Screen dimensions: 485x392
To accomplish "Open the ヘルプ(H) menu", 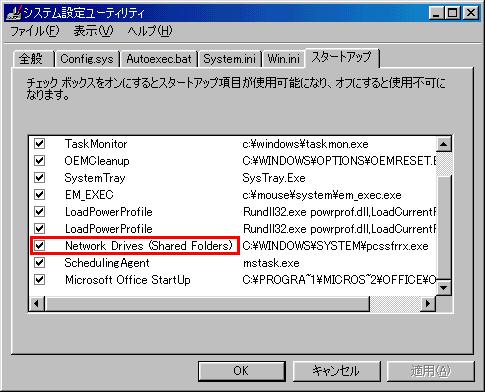I will [150, 31].
